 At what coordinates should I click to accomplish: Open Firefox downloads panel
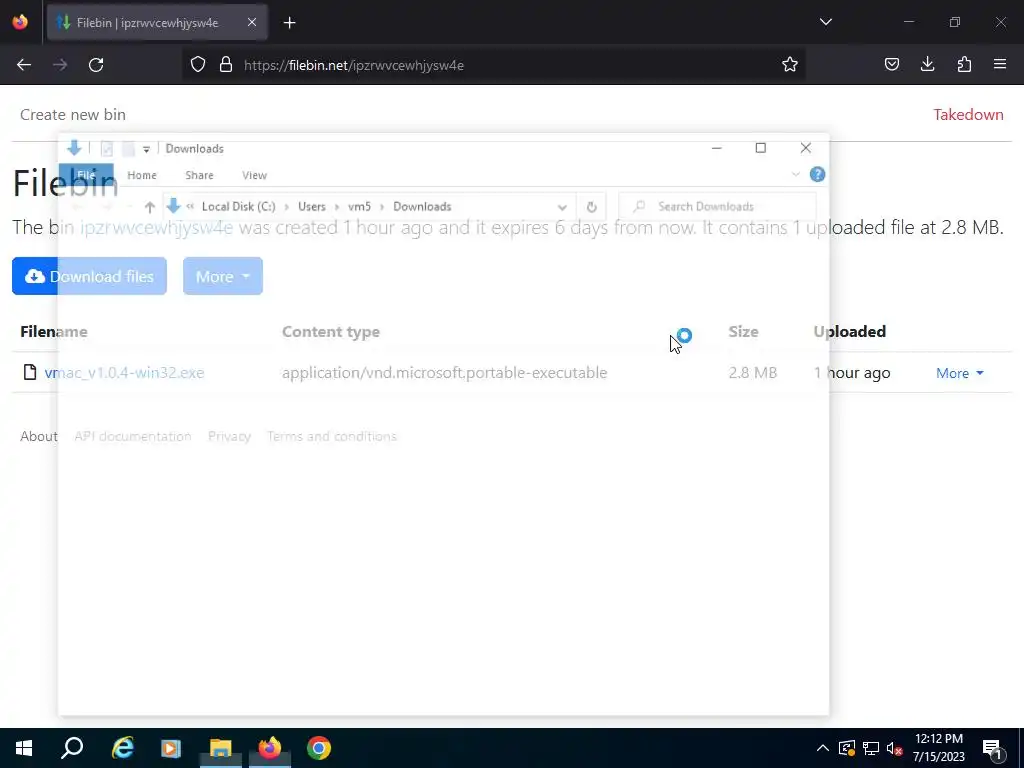tap(927, 65)
